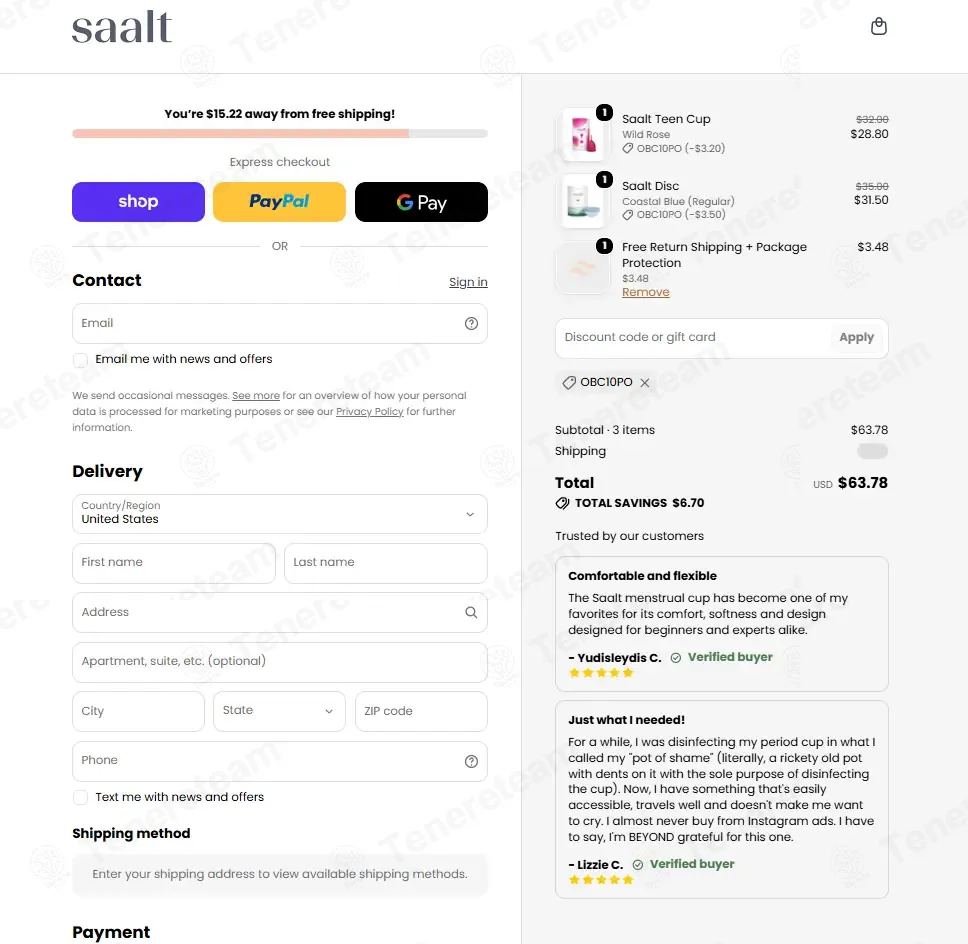Click the address search magnifier icon

[471, 612]
